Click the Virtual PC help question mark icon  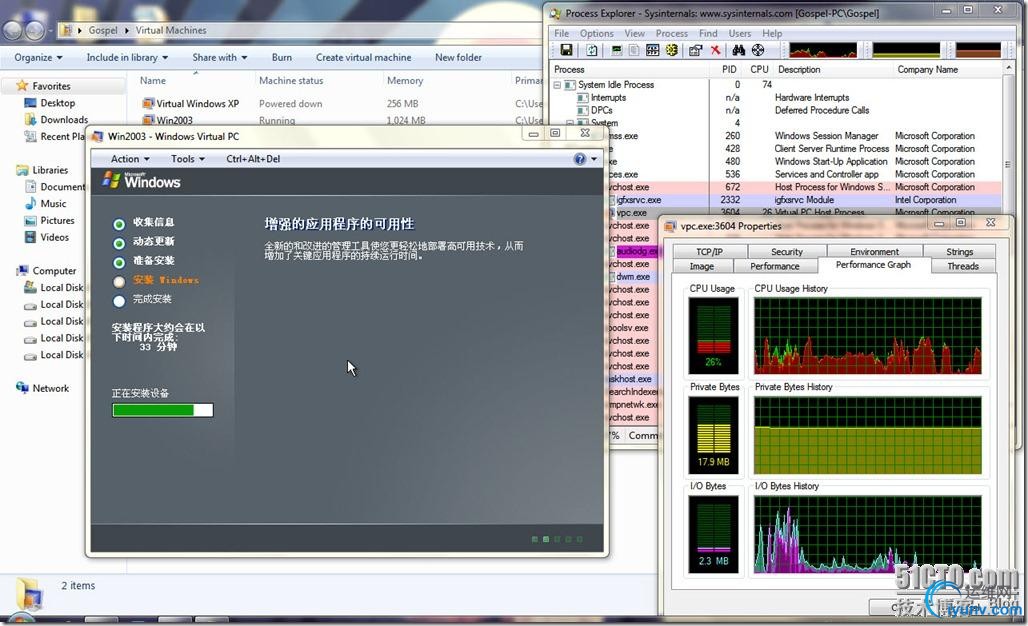point(580,159)
